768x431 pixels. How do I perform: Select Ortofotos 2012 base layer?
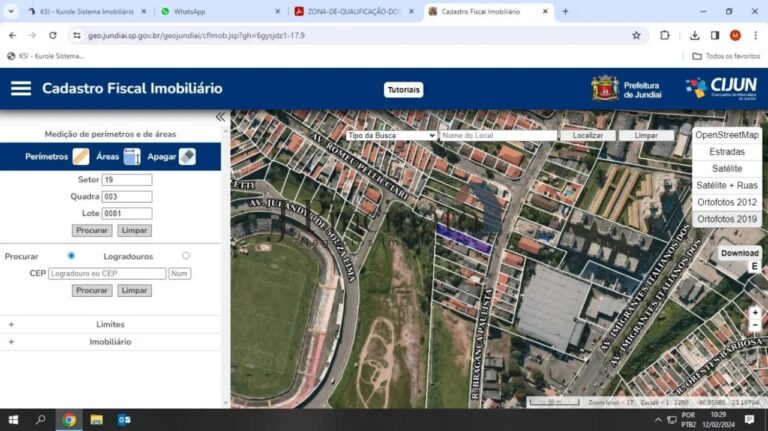point(727,202)
